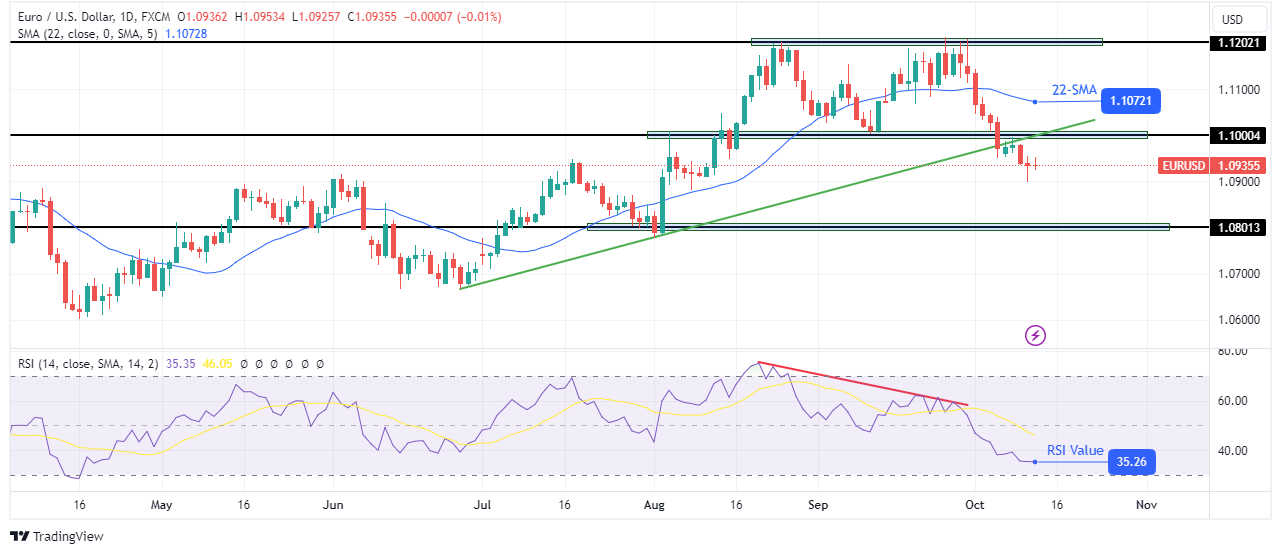
Task: Click the purple lightning event icon
Action: (x=1035, y=335)
